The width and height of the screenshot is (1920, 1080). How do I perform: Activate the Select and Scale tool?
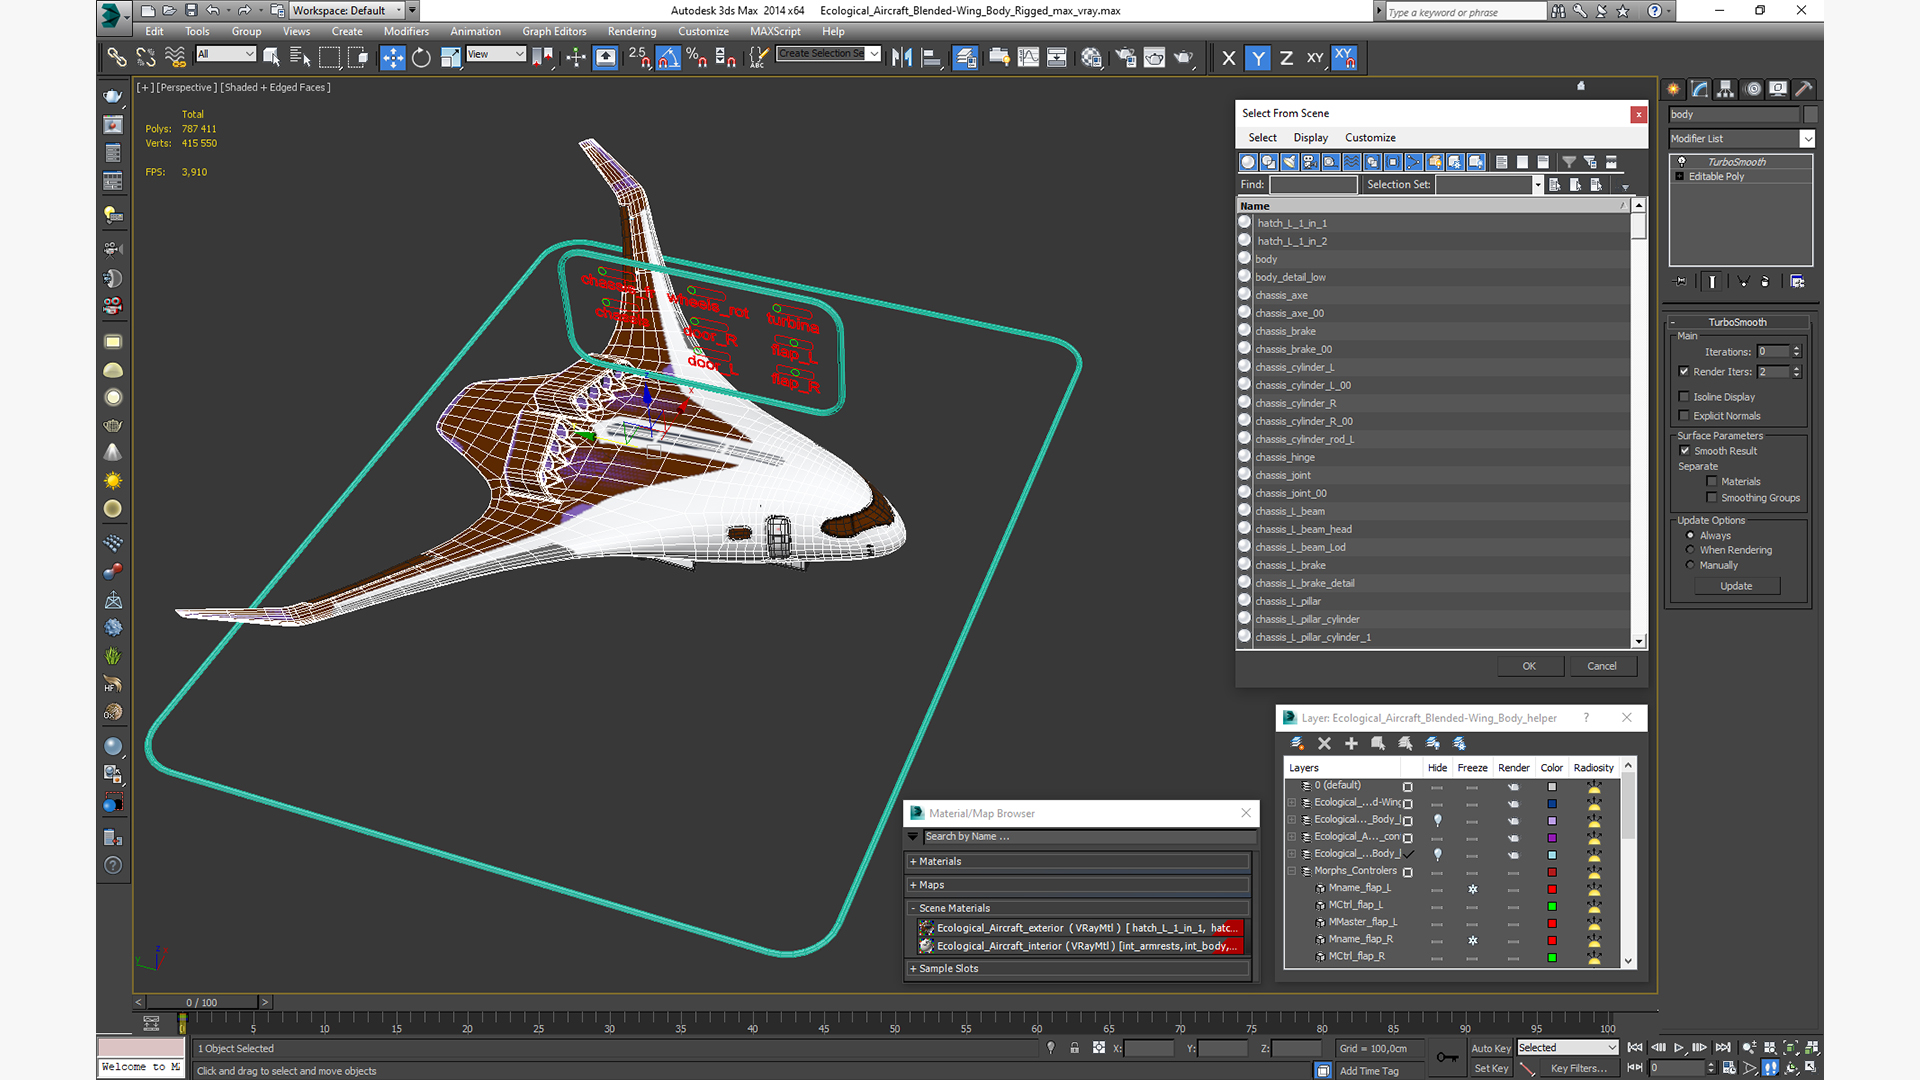pos(450,58)
